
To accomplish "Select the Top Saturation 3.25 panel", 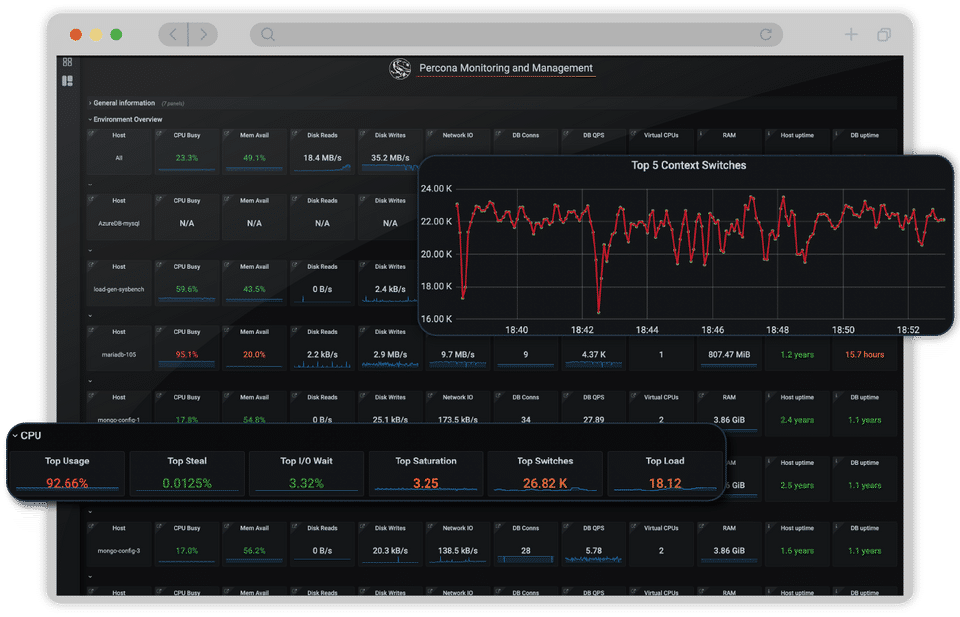I will 426,474.
